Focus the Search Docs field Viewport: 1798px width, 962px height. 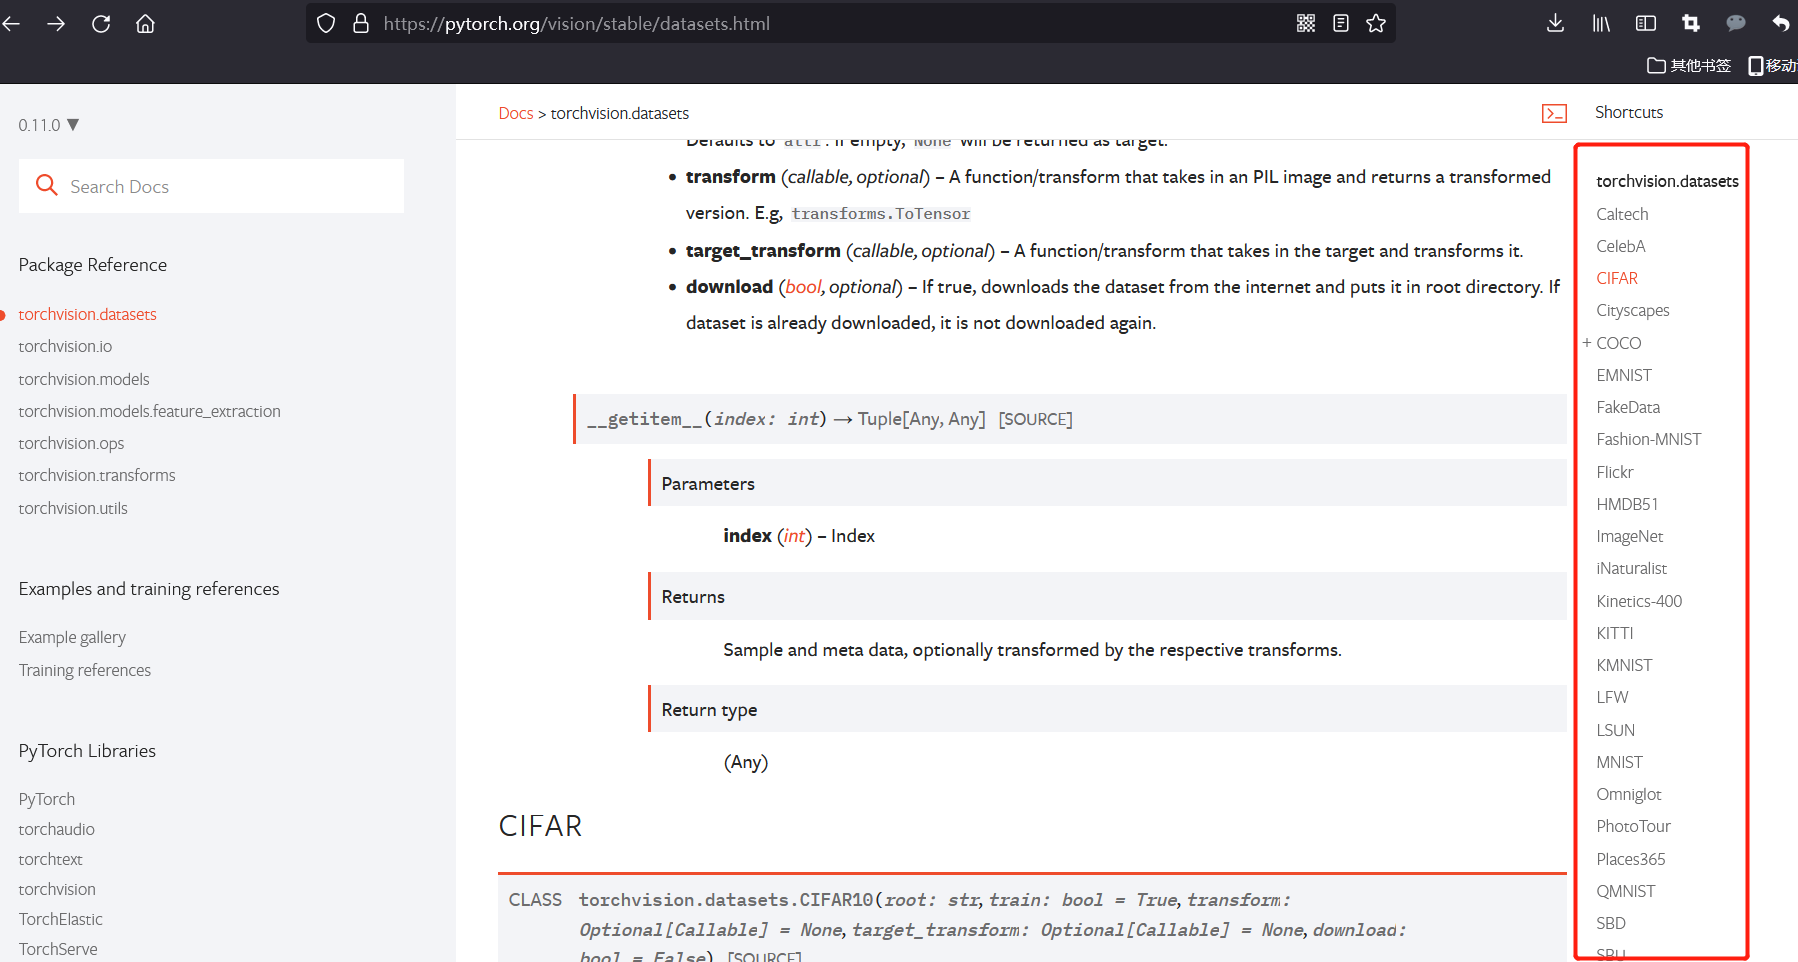coord(211,186)
